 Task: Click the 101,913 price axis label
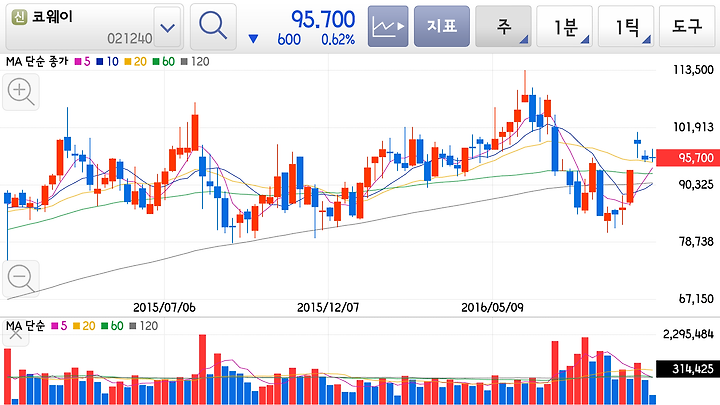693,127
